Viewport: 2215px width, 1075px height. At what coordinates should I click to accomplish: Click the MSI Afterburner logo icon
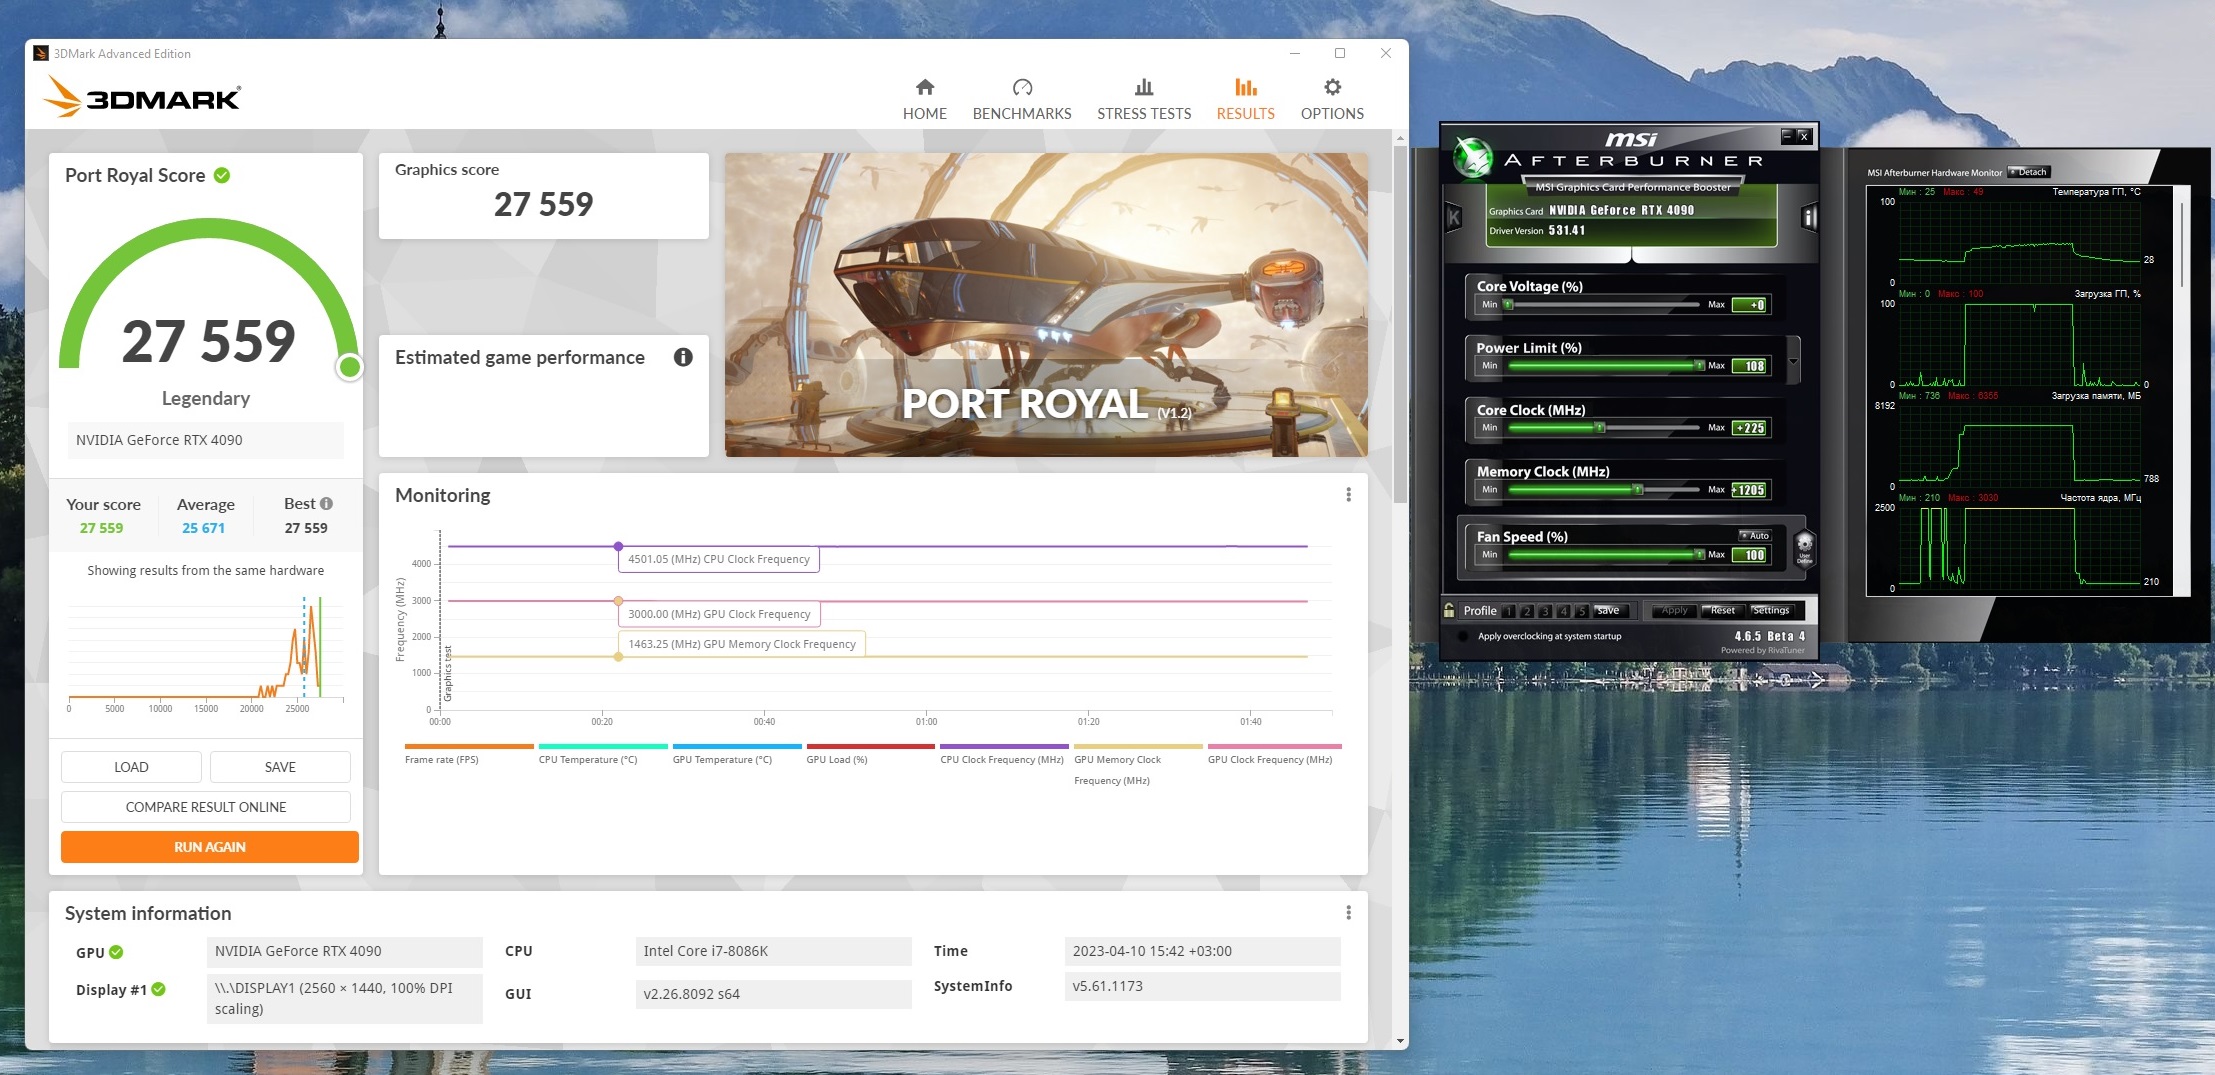1472,157
